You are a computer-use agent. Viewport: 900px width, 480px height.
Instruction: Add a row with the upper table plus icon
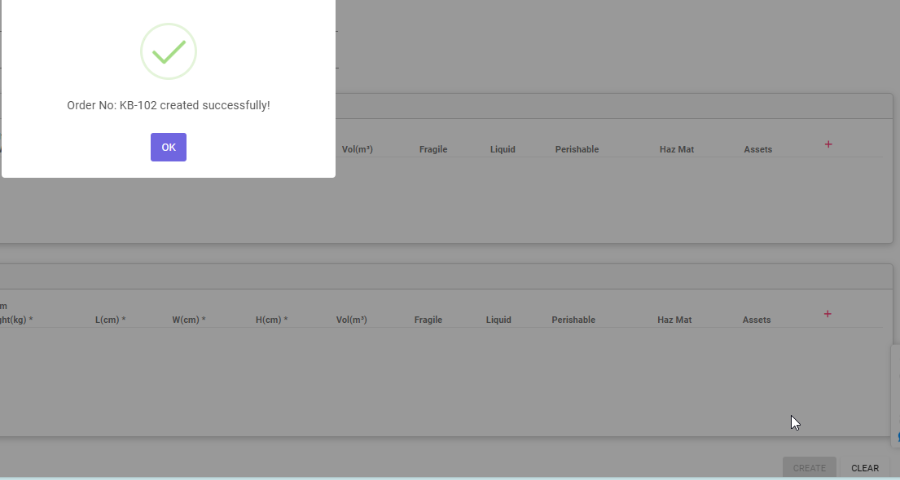tap(828, 144)
